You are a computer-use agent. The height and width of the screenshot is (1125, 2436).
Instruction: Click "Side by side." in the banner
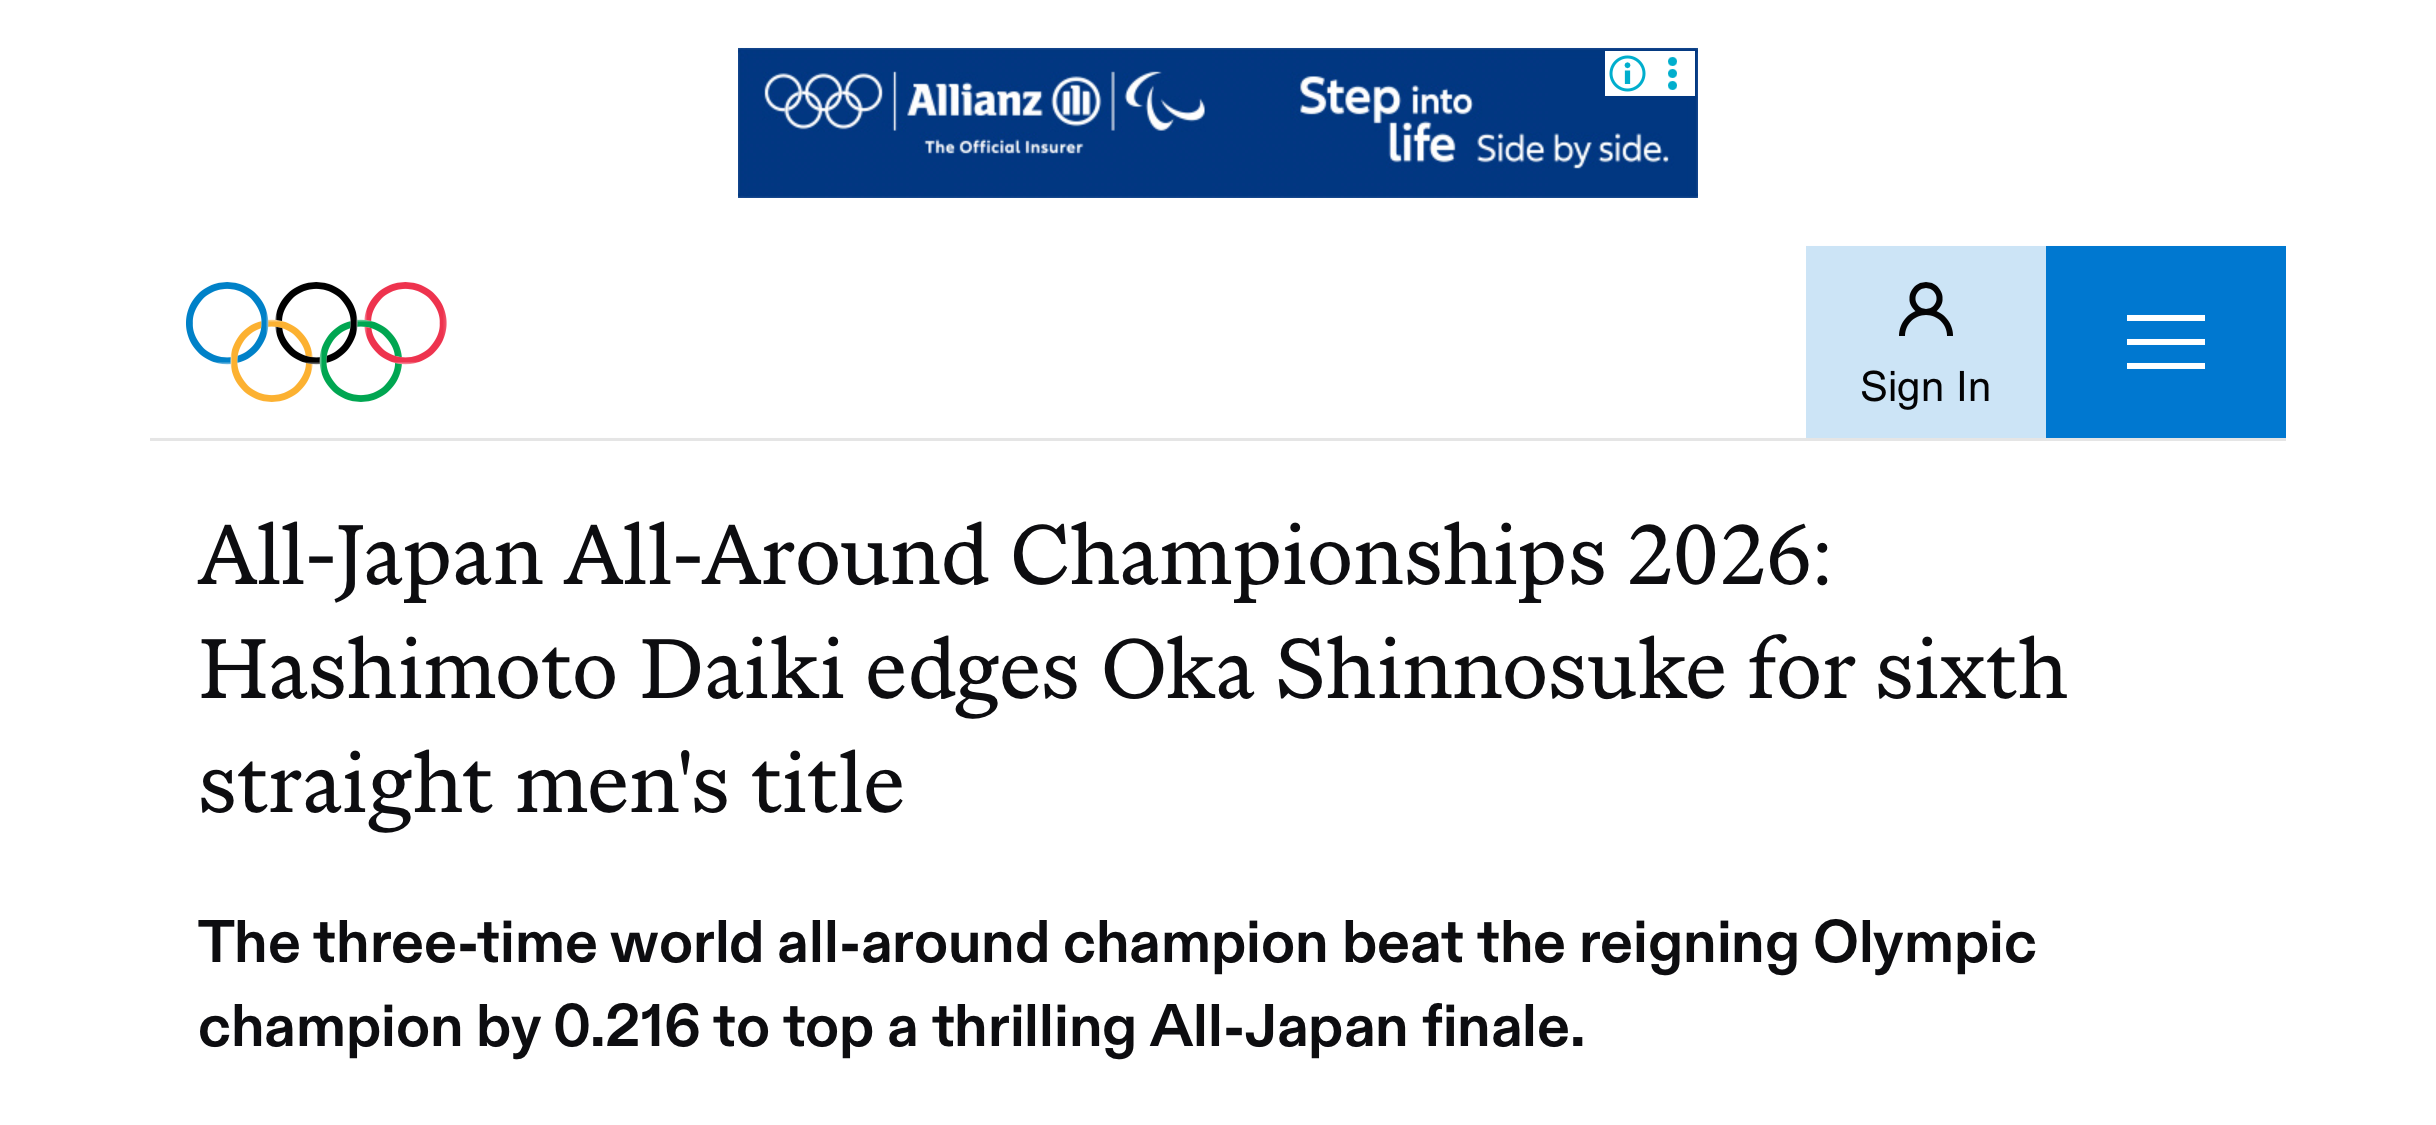pos(1572,149)
